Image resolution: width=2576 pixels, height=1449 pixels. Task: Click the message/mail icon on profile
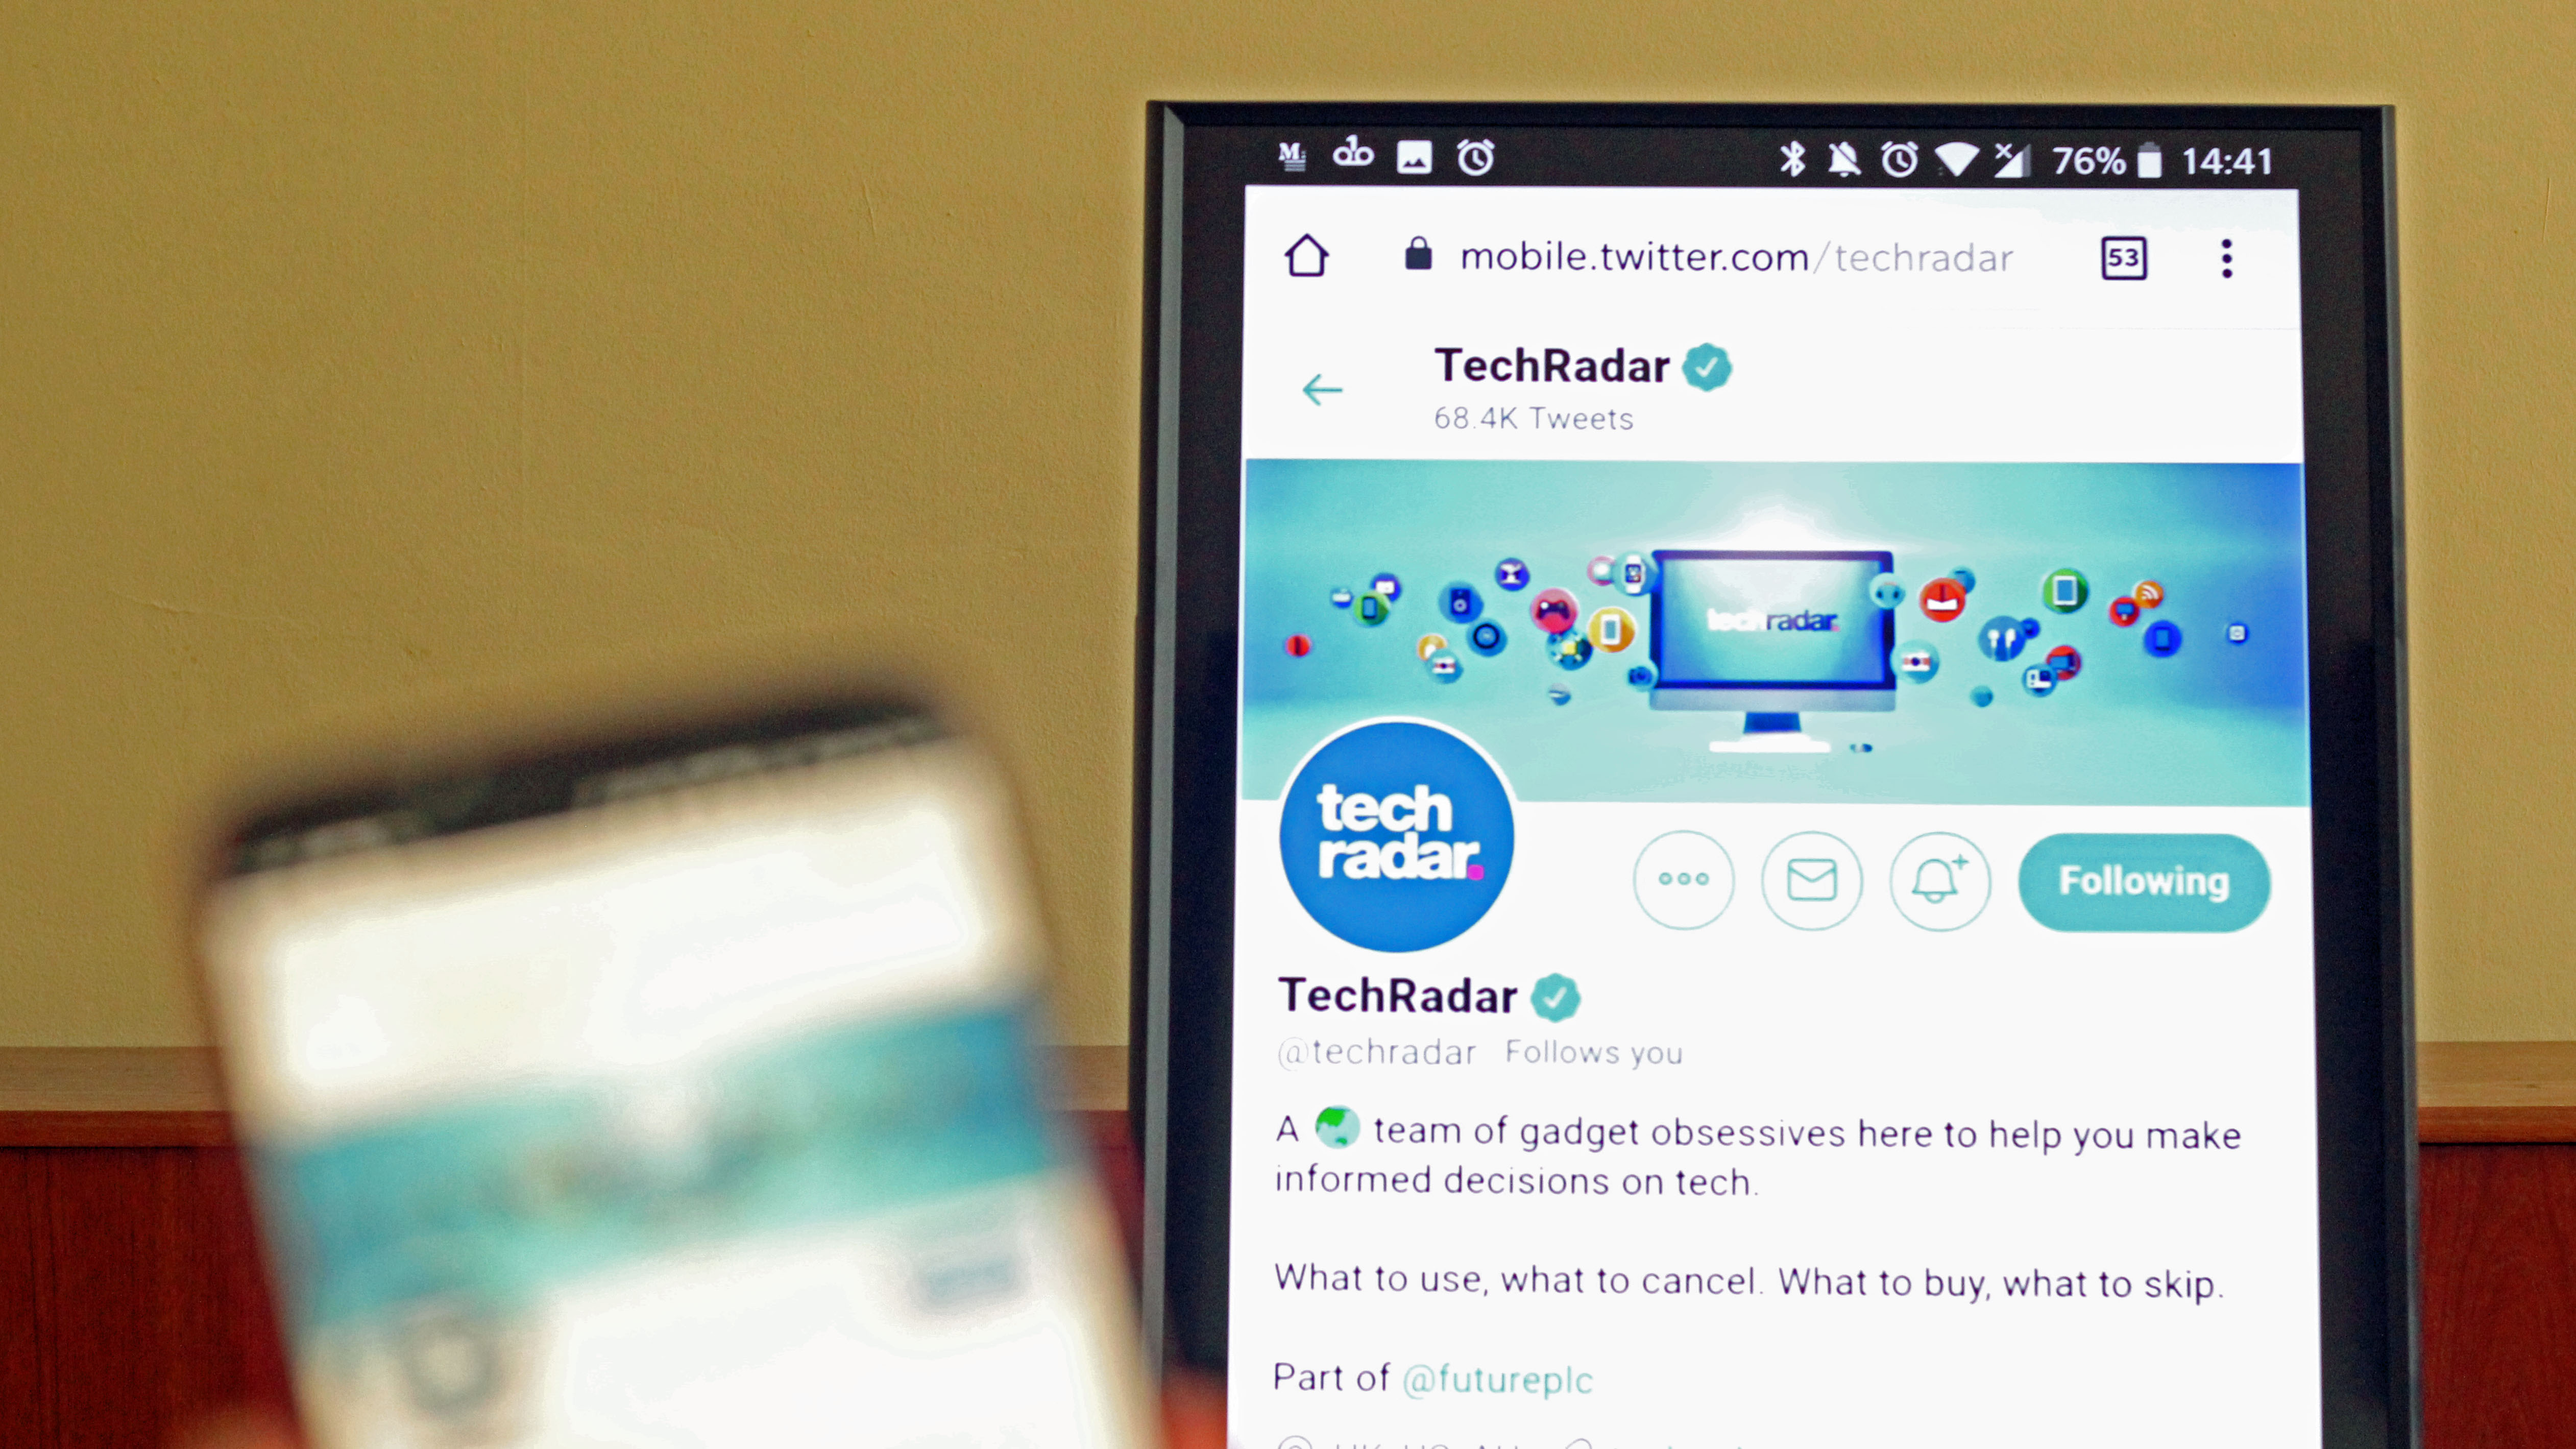tap(1812, 879)
